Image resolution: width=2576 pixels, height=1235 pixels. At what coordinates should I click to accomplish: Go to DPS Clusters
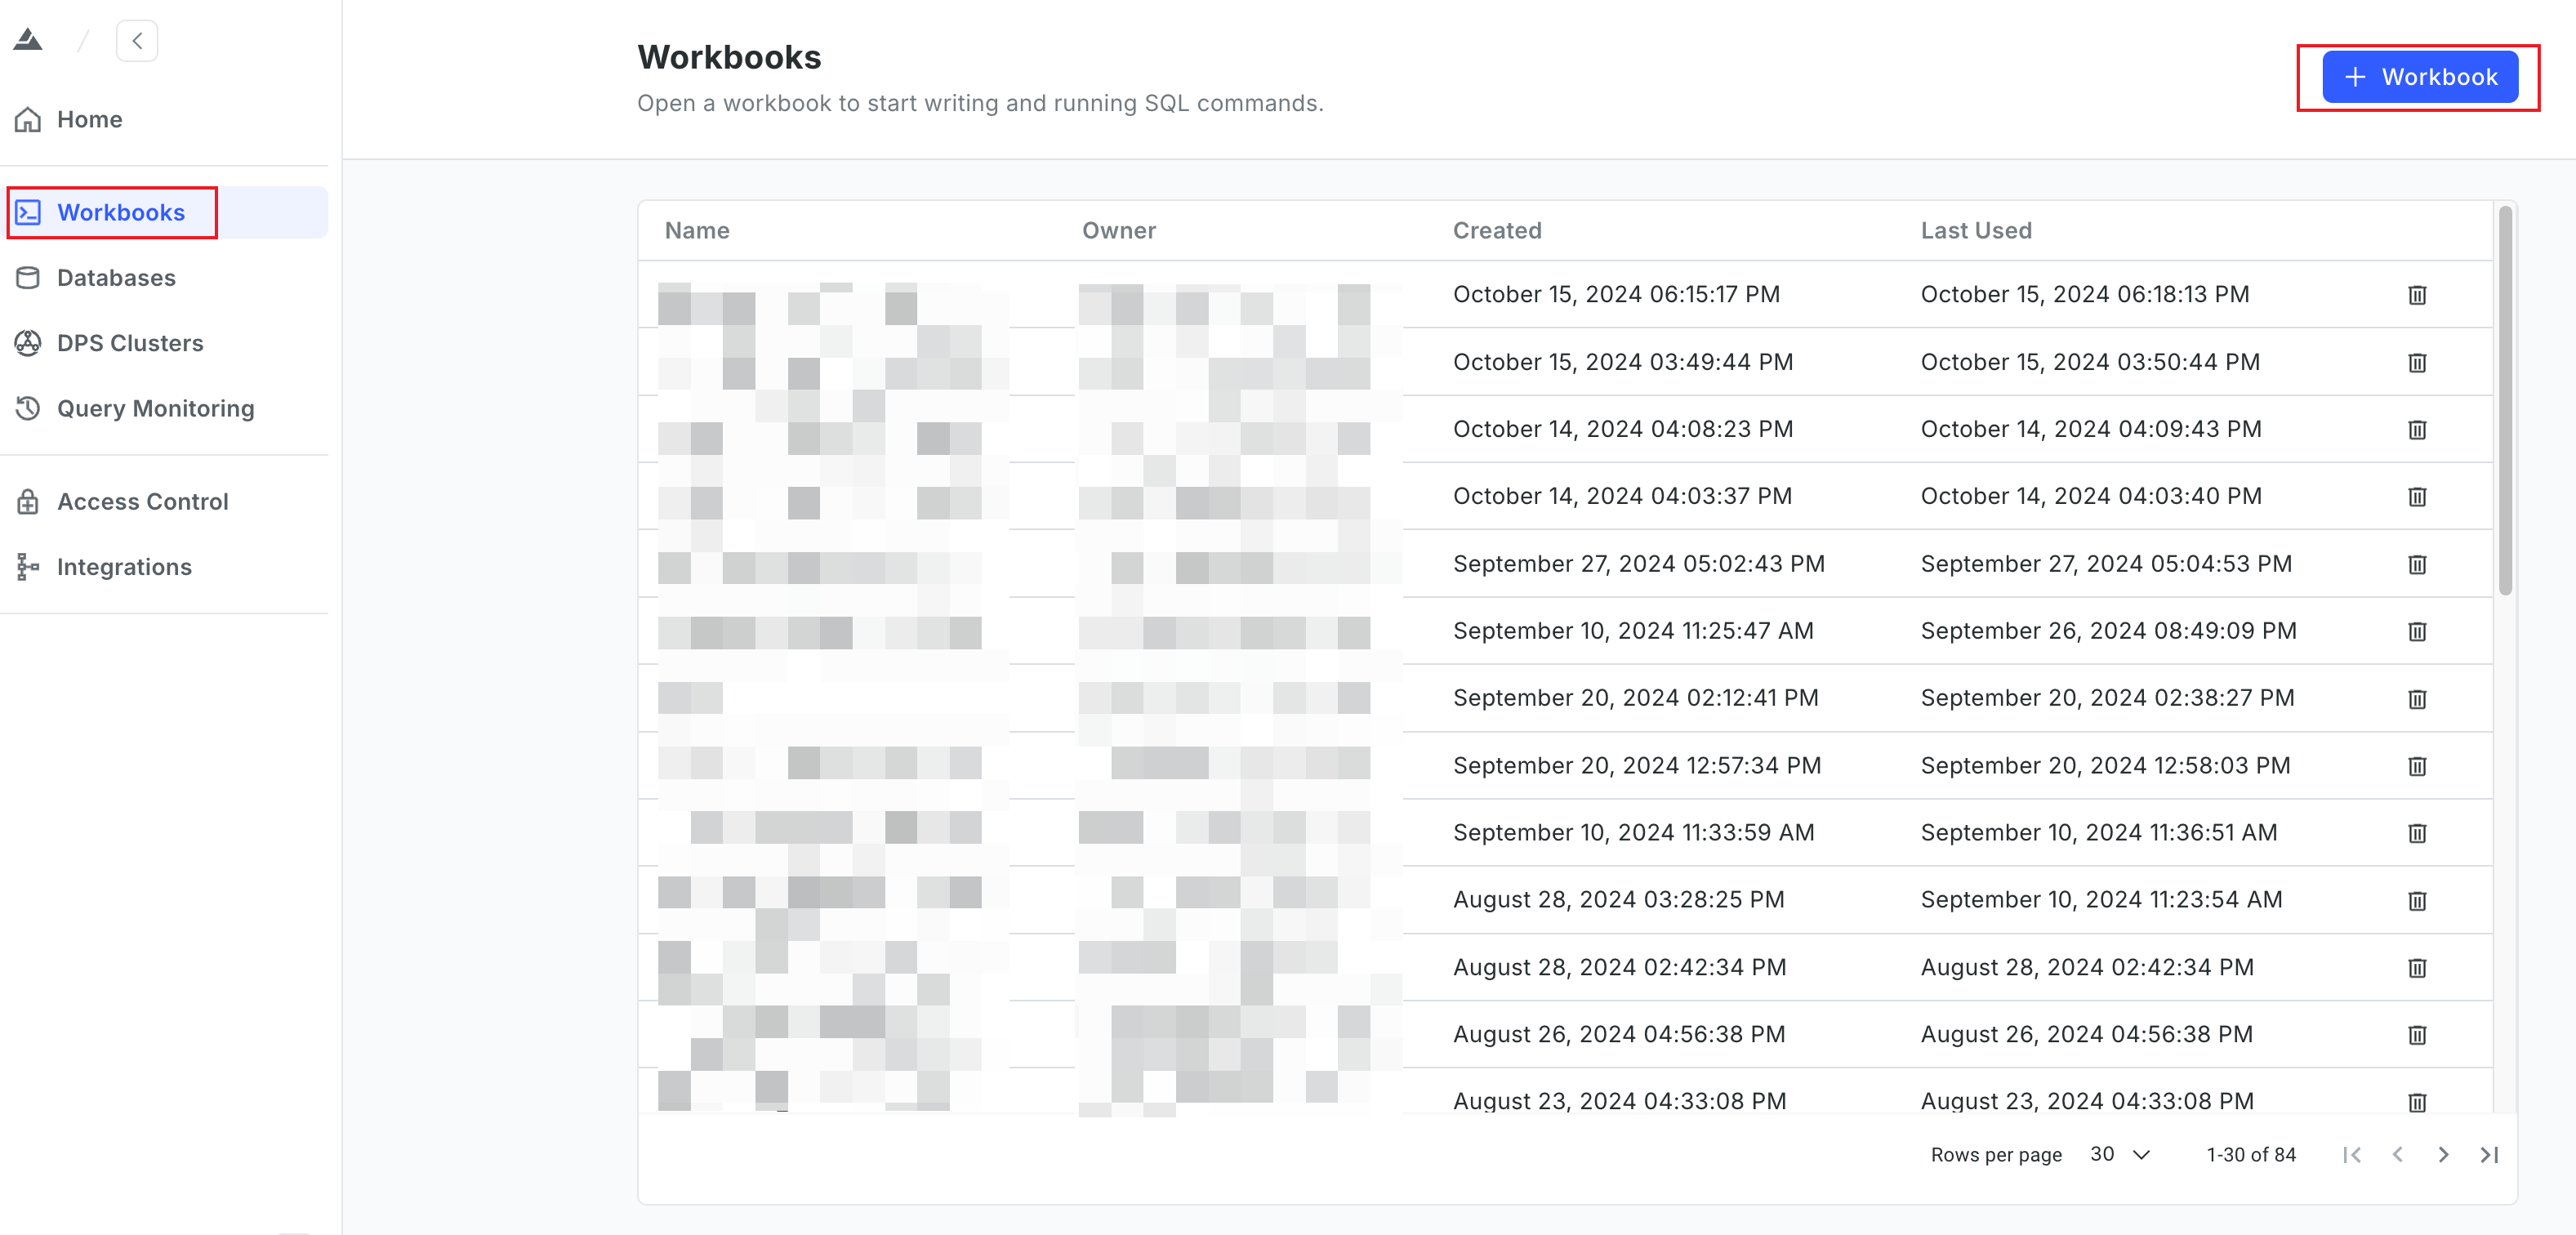(129, 343)
